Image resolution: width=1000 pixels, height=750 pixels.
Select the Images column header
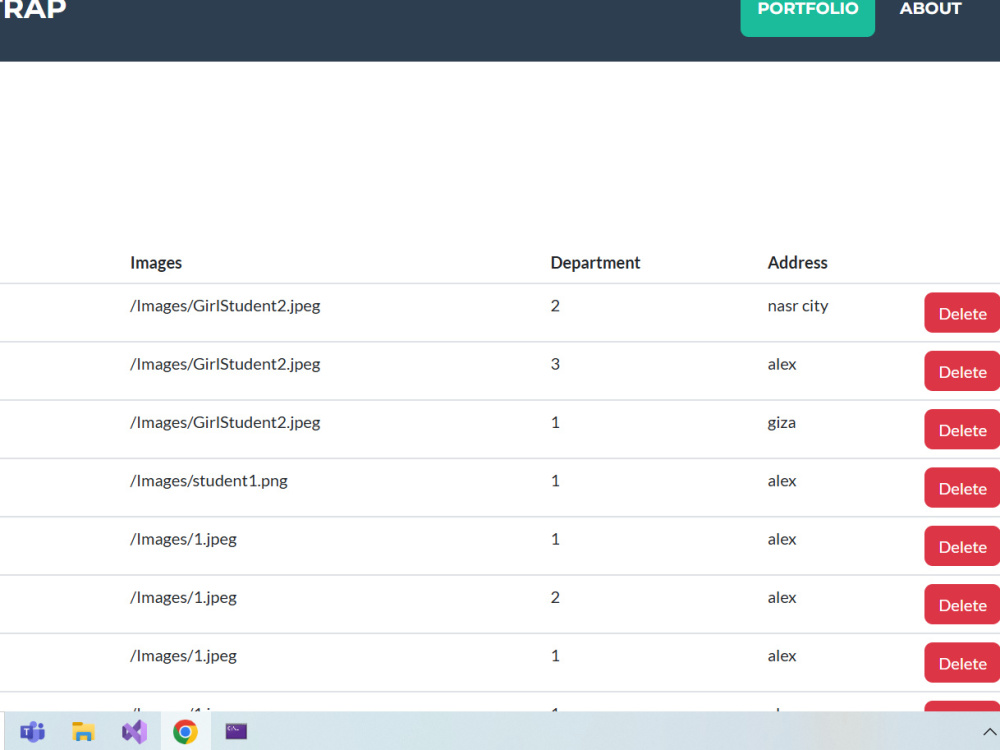[x=156, y=263]
